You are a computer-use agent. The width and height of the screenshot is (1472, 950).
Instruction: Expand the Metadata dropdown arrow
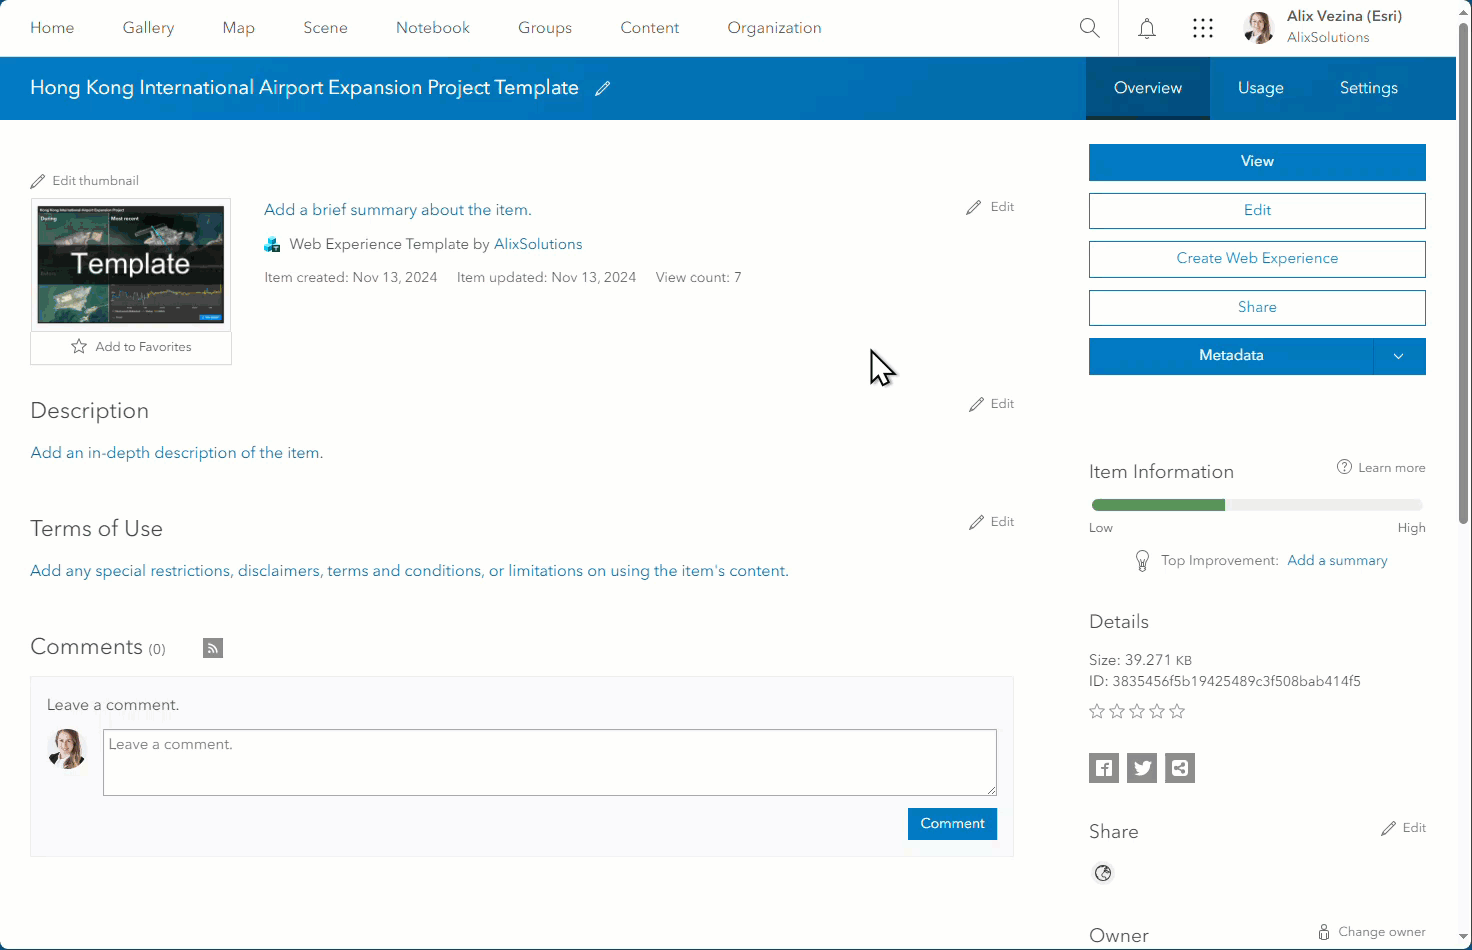point(1399,356)
